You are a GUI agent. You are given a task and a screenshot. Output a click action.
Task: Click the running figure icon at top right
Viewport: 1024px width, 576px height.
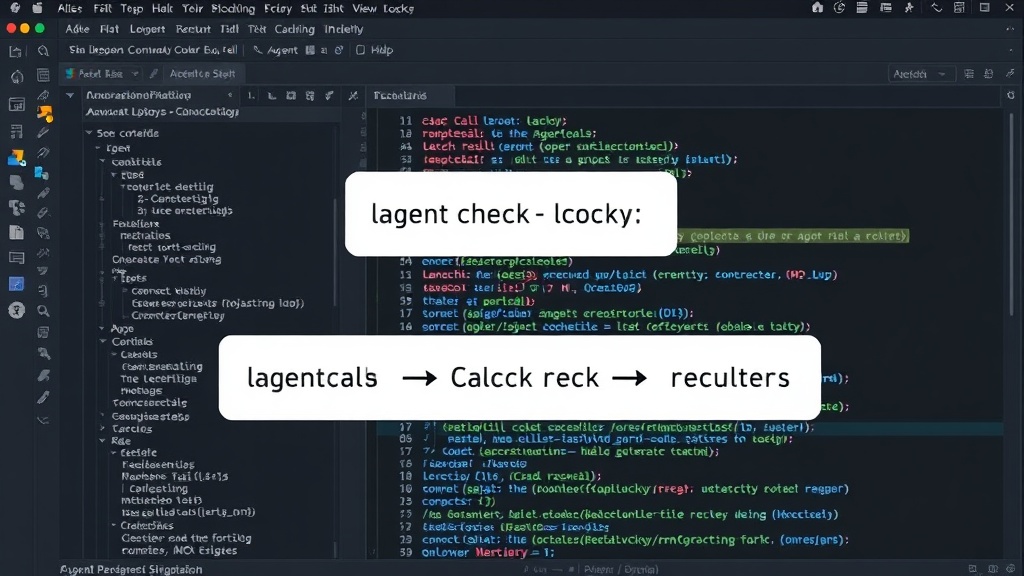908,8
